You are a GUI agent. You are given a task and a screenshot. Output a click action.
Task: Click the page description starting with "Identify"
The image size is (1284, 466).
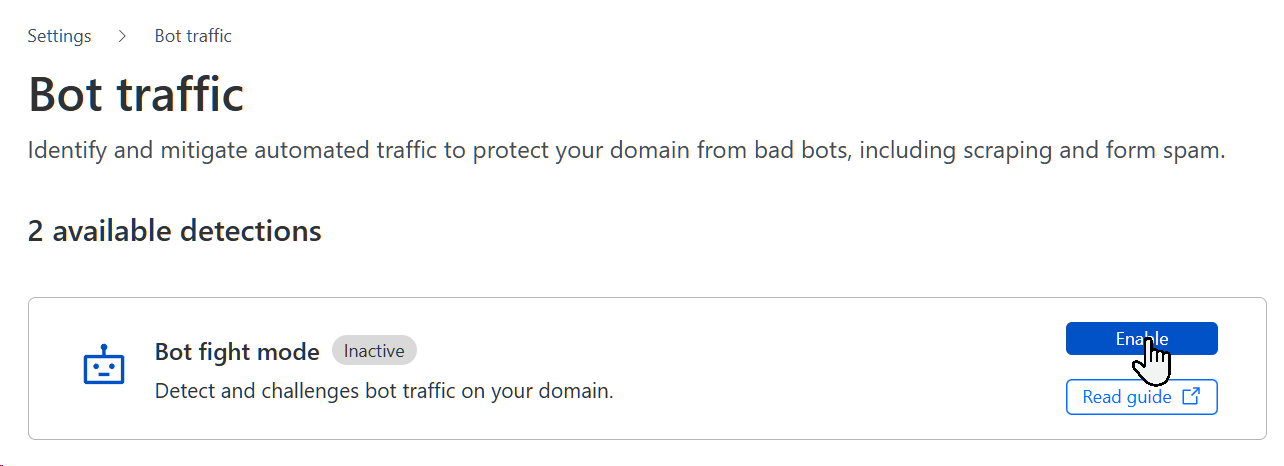pos(626,152)
